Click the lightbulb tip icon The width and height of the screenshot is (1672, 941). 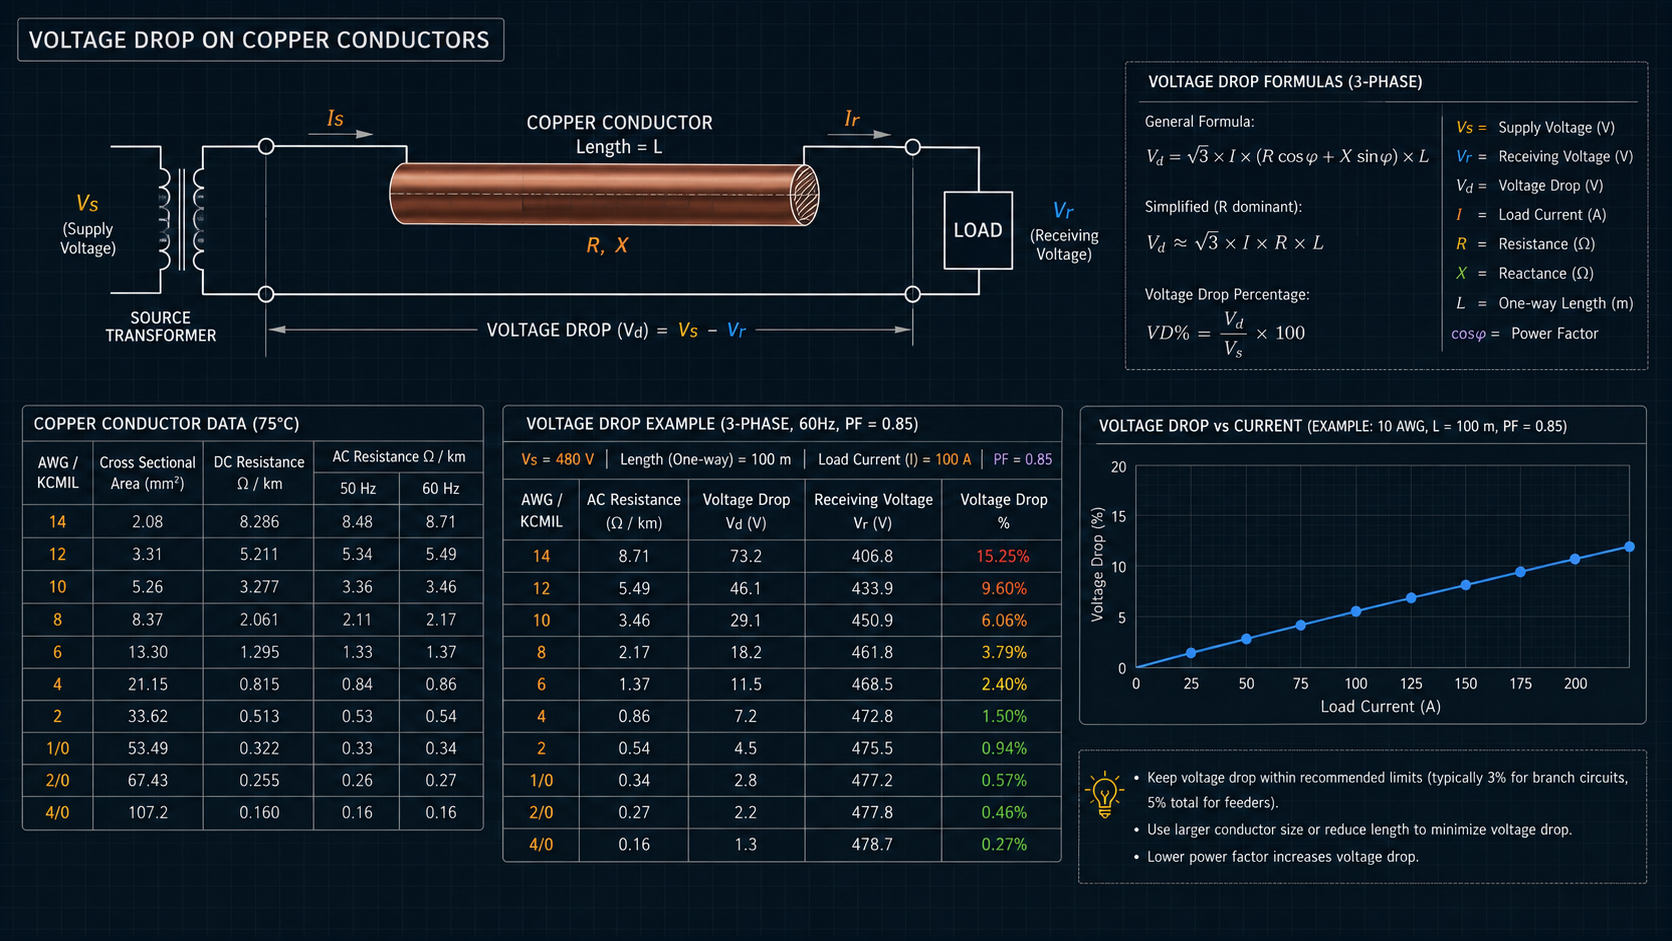click(x=1104, y=794)
